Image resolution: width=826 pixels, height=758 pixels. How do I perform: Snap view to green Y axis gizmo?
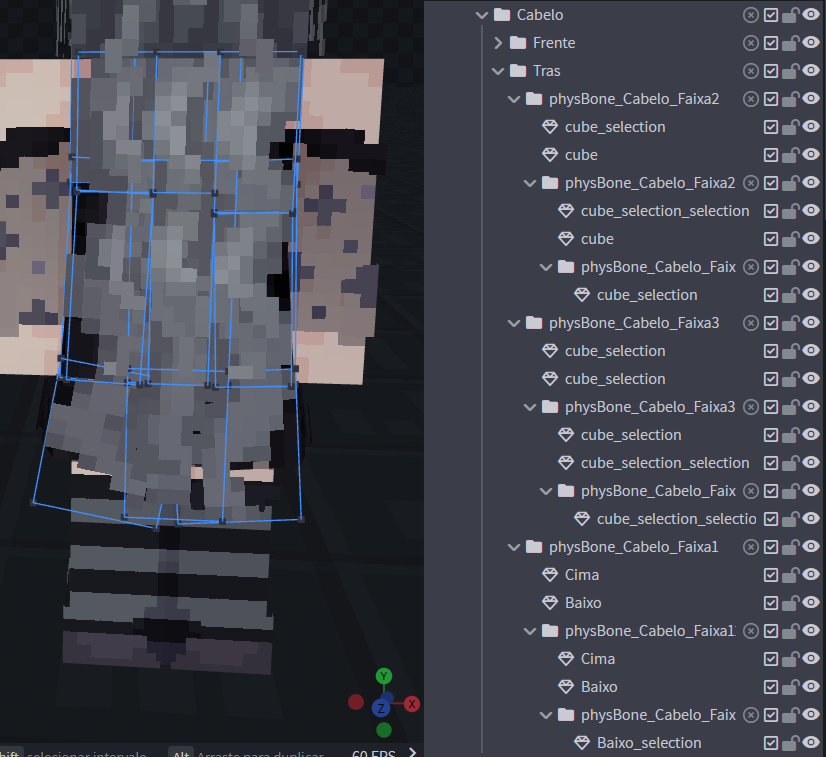384,676
